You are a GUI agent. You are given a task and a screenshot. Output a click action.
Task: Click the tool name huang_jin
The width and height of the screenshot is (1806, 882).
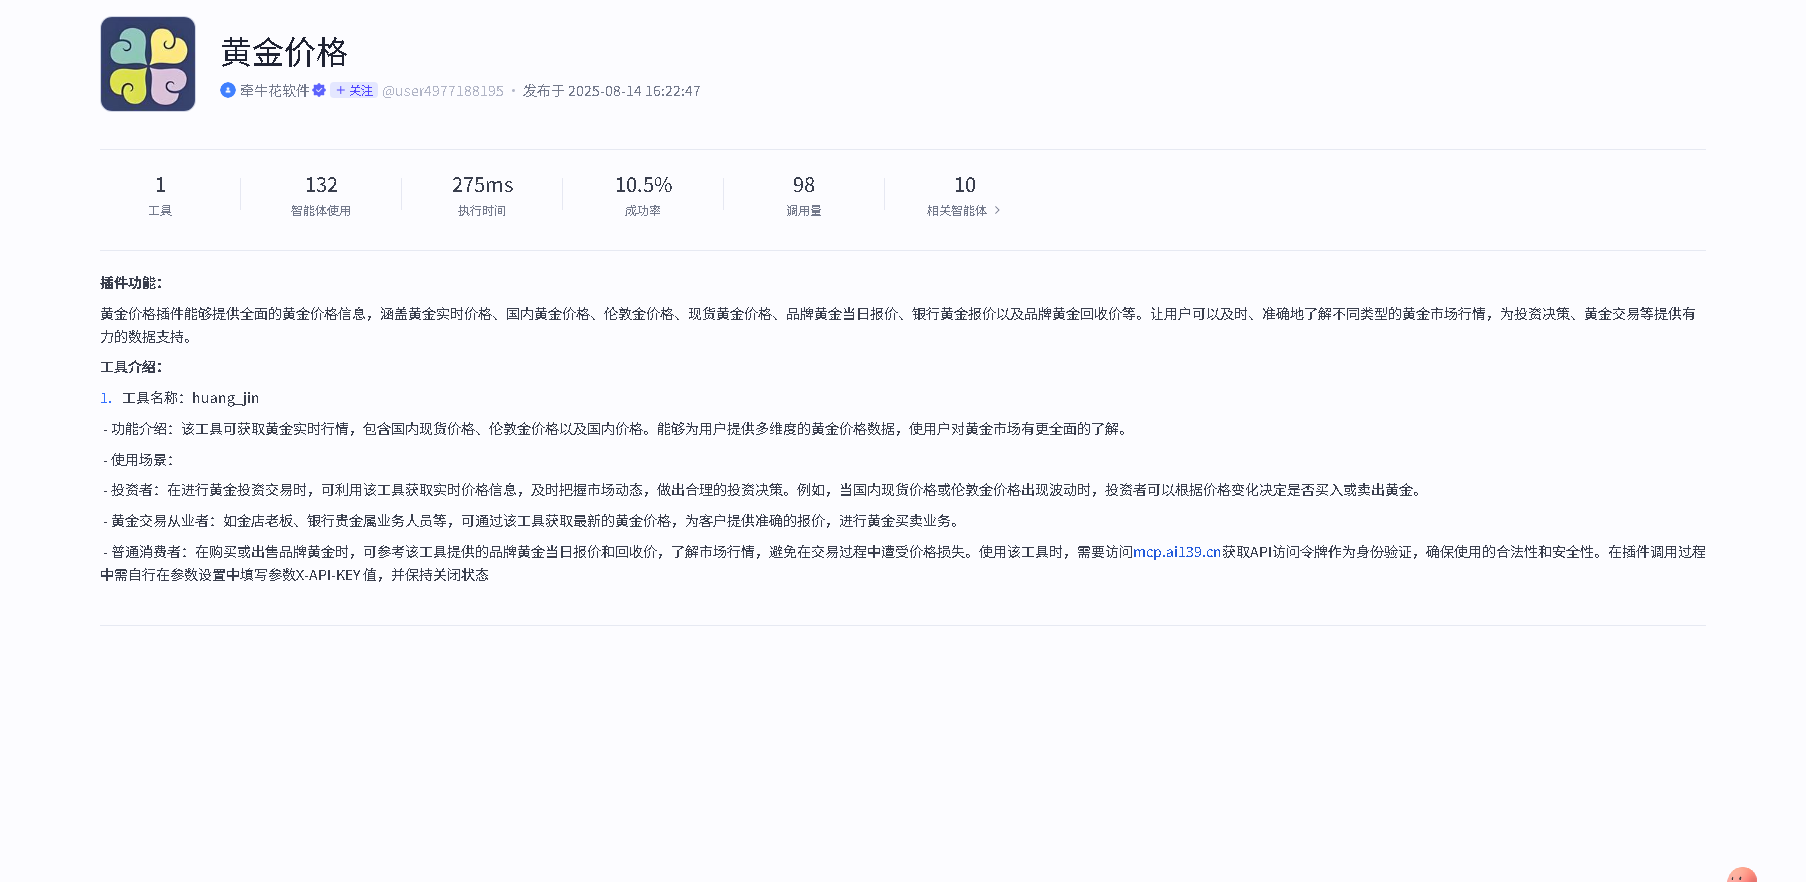[x=225, y=398]
